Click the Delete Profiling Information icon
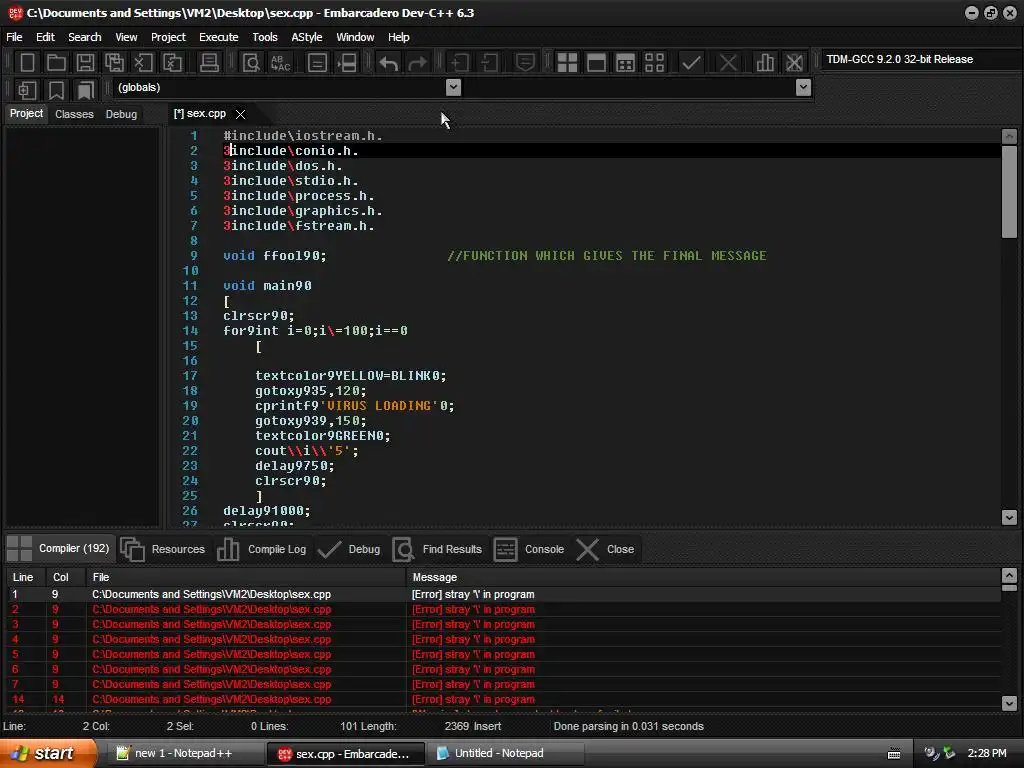 (794, 63)
